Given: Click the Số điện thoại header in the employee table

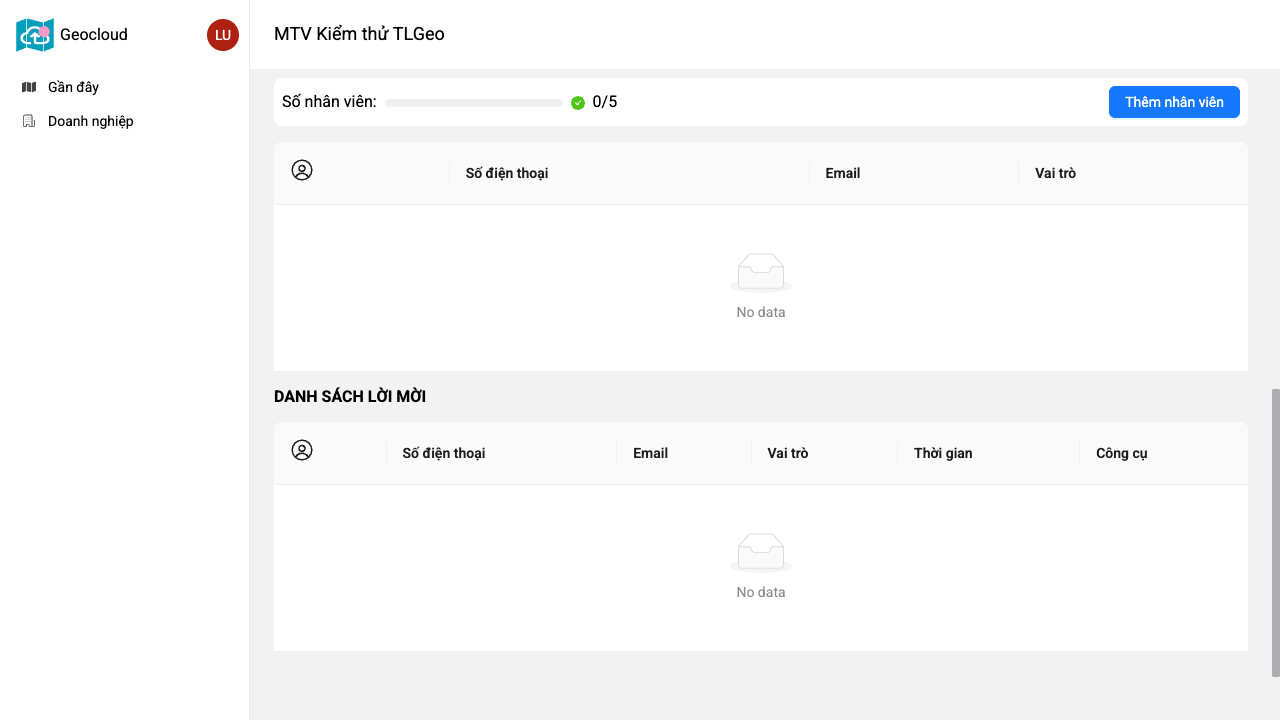Looking at the screenshot, I should (507, 173).
